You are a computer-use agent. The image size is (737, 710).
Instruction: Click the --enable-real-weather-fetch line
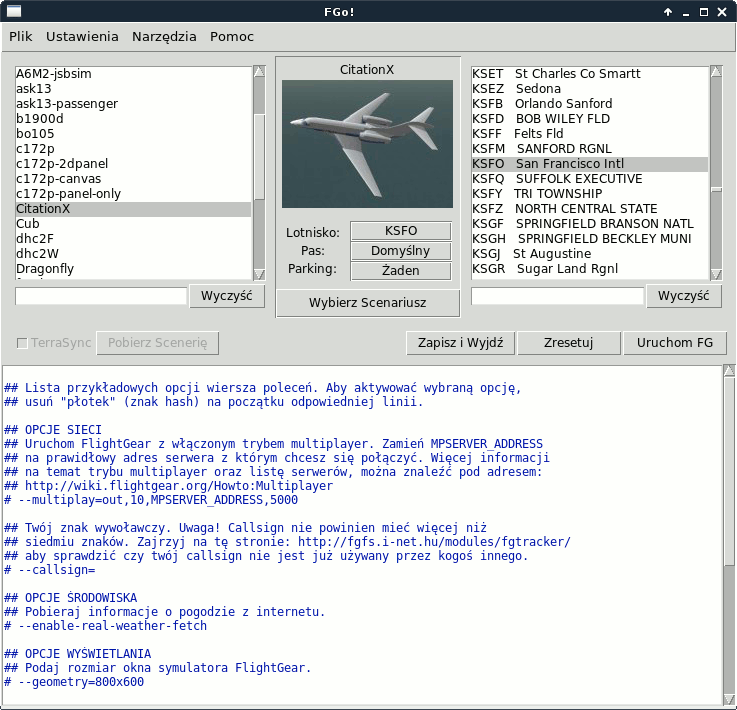click(105, 626)
